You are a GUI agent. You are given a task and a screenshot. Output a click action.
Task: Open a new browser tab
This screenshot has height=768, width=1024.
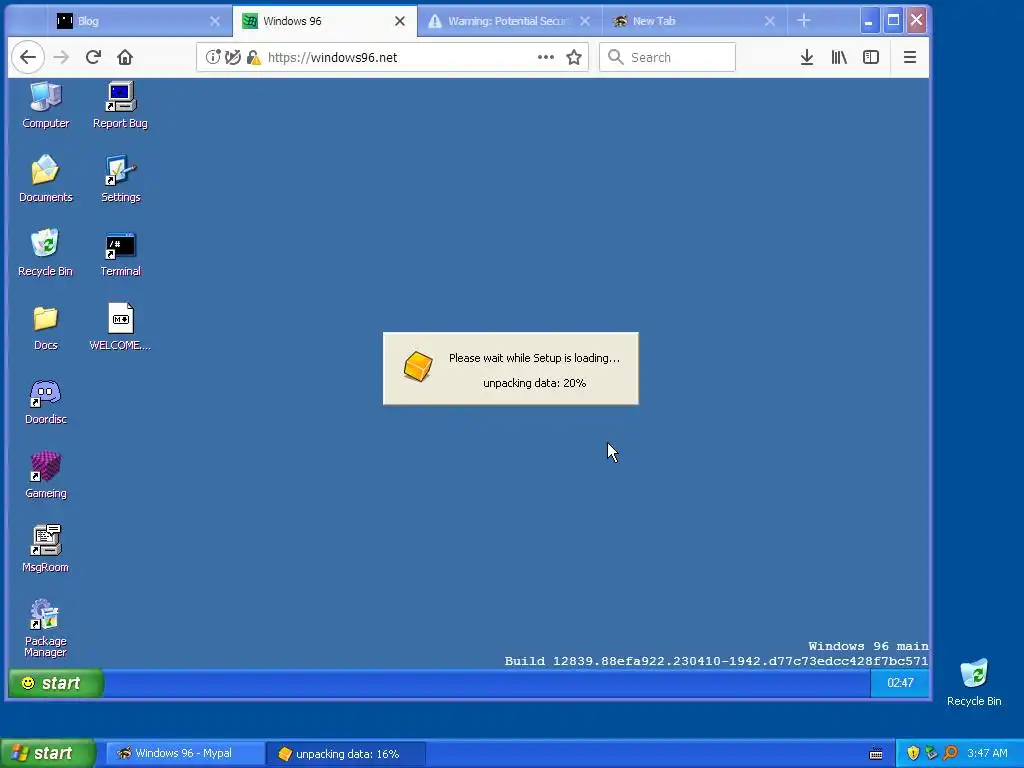point(804,21)
